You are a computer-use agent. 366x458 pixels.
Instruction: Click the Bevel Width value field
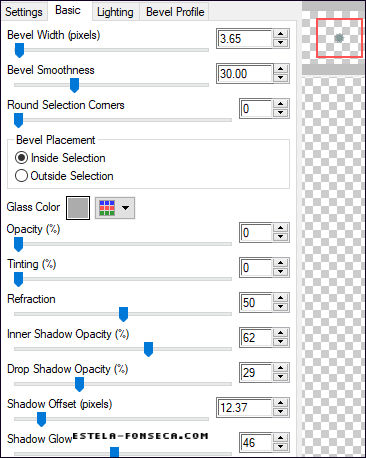tap(245, 39)
